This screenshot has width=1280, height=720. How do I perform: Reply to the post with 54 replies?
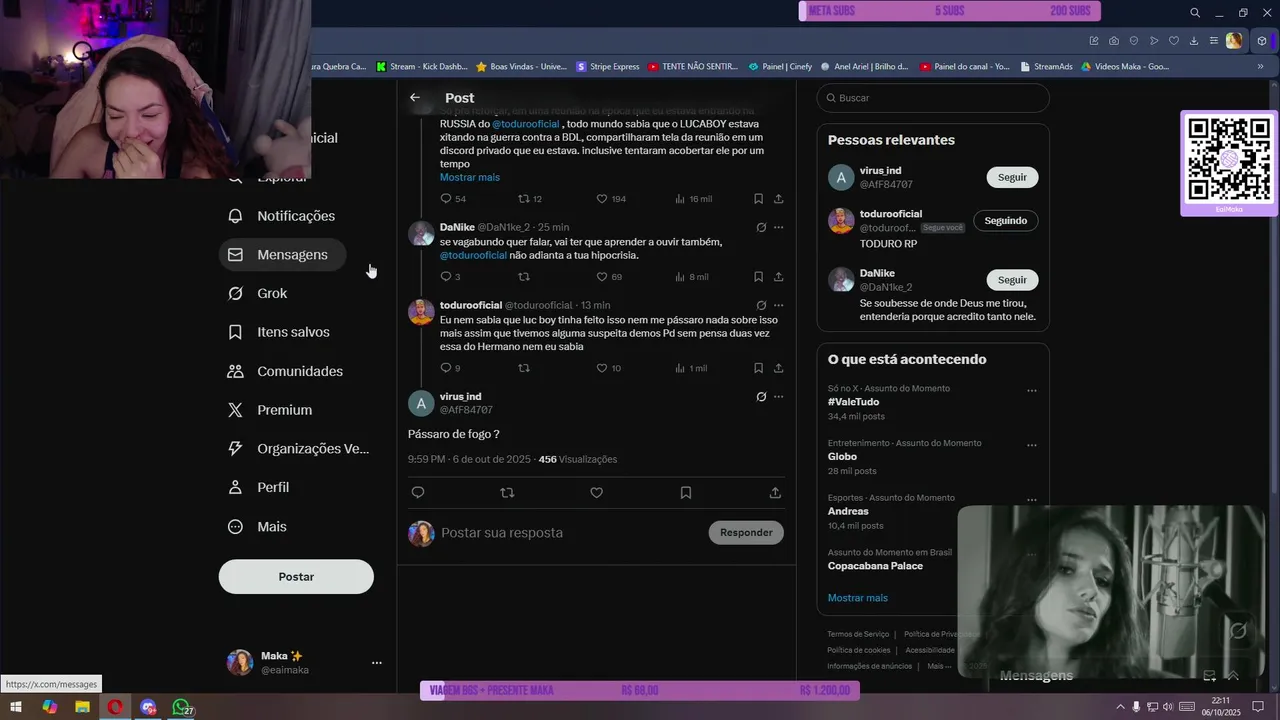pyautogui.click(x=453, y=199)
